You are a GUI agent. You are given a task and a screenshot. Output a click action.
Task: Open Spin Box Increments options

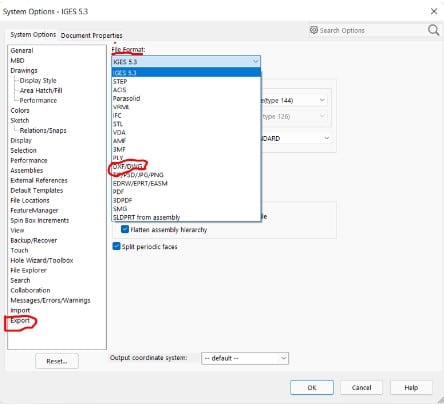pos(39,221)
